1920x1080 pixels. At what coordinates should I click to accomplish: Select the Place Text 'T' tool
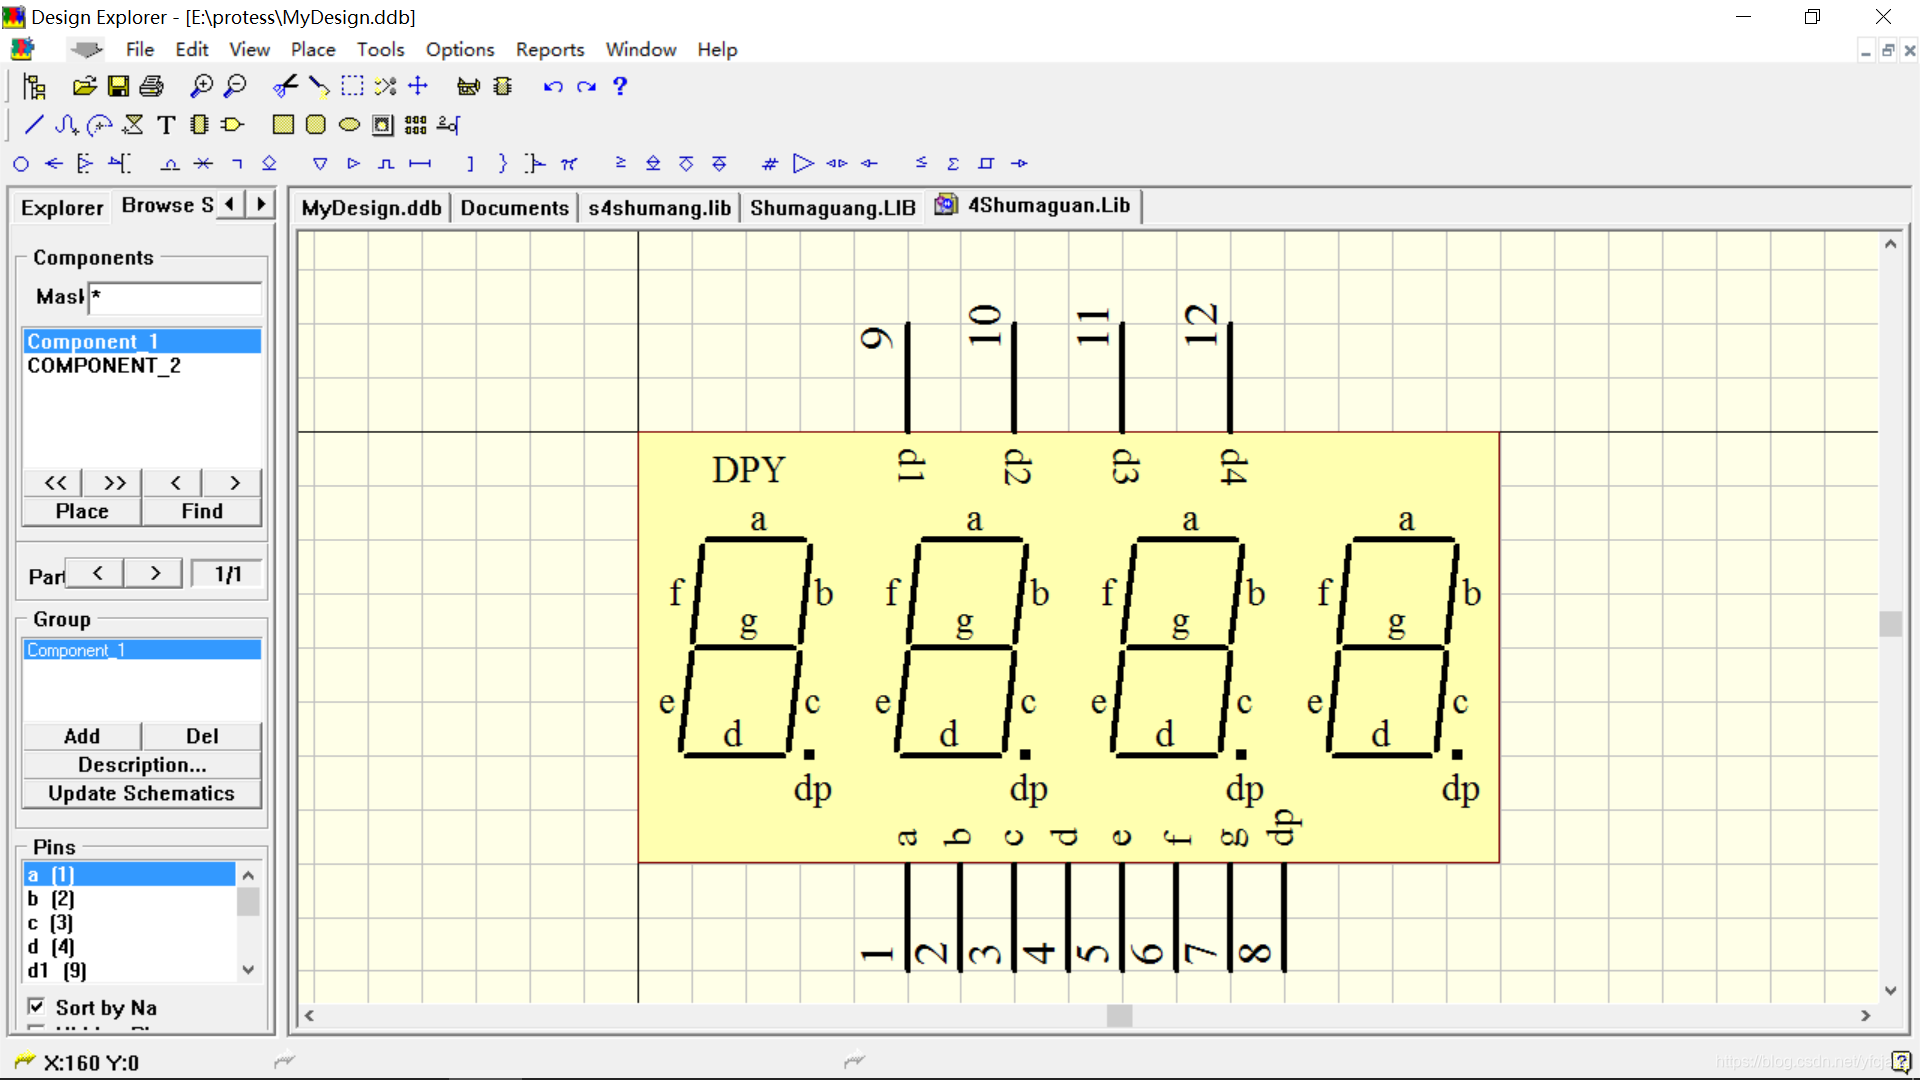pyautogui.click(x=166, y=125)
